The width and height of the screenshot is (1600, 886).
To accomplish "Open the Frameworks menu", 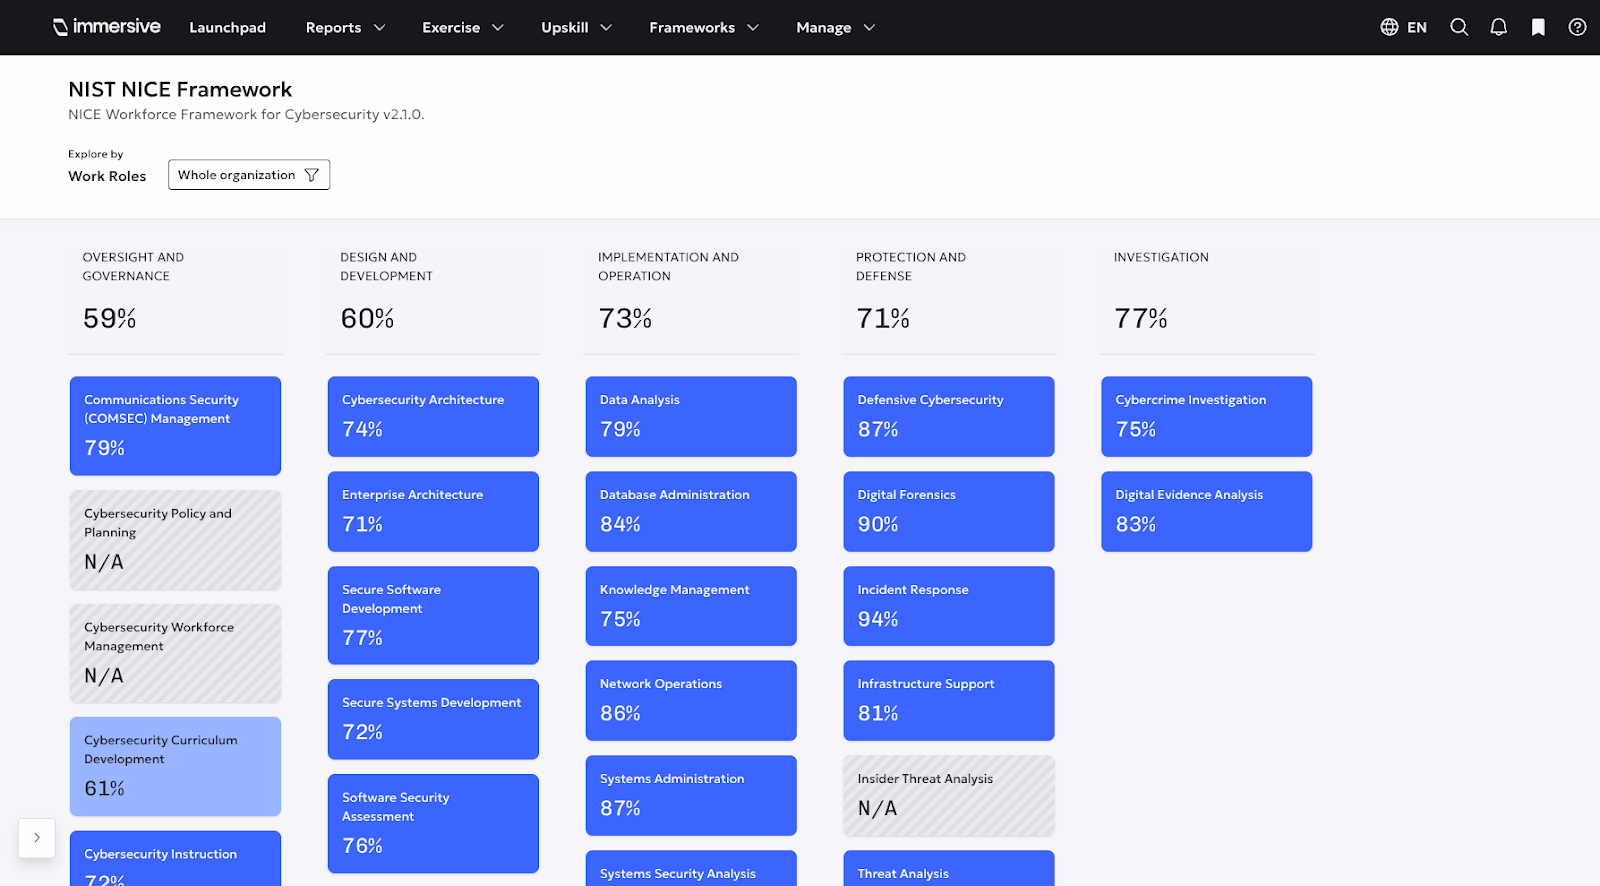I will coord(704,27).
